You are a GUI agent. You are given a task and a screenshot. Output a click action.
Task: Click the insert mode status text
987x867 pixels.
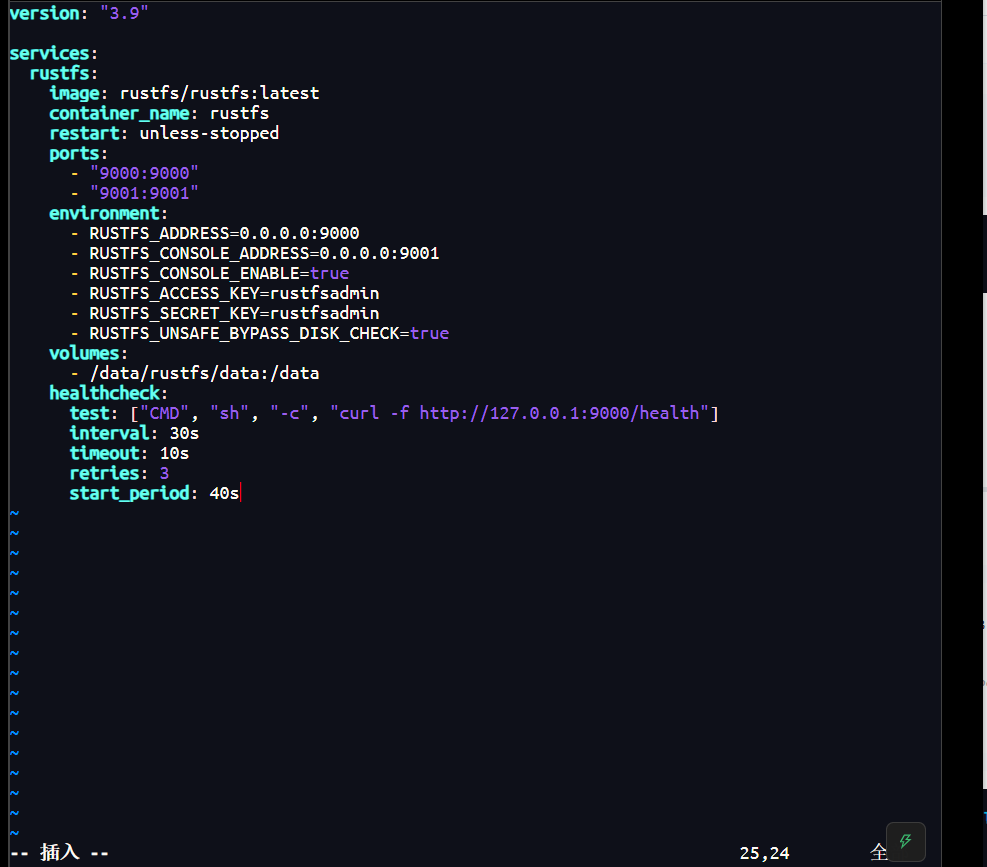click(59, 853)
